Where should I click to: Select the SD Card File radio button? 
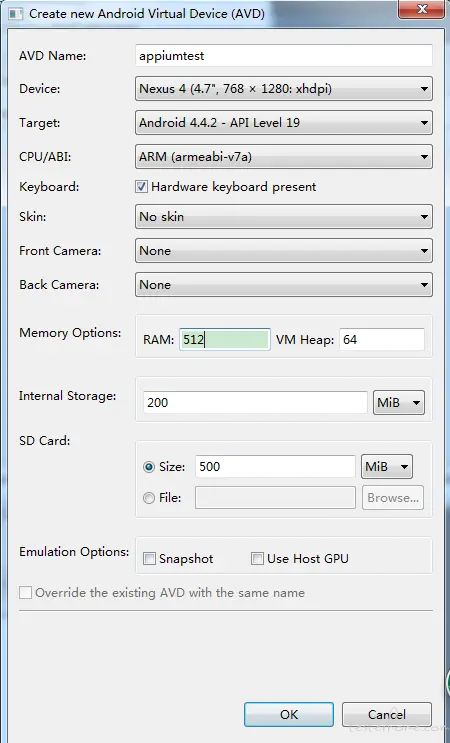(149, 498)
